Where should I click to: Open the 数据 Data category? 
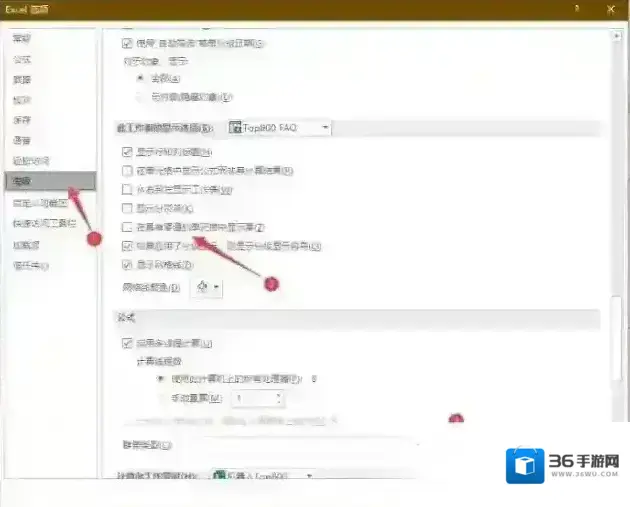pyautogui.click(x=22, y=80)
